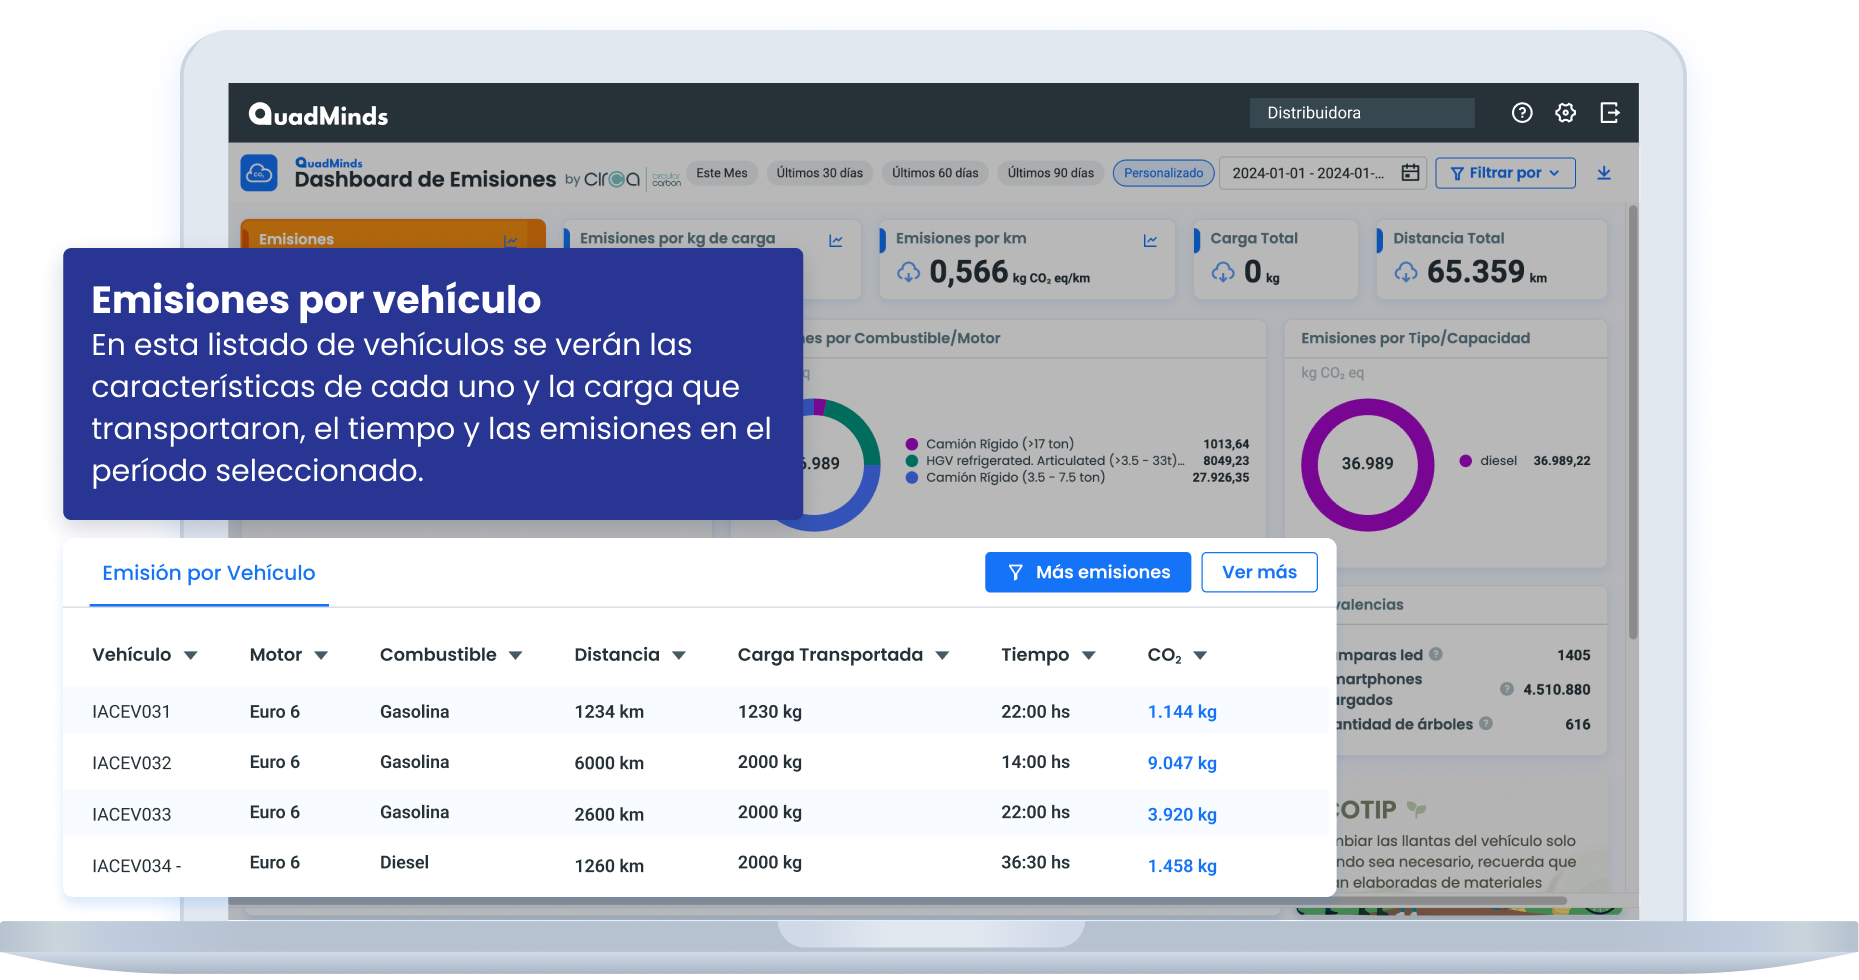
Task: Click the Distribuidora field in header
Action: 1361,113
